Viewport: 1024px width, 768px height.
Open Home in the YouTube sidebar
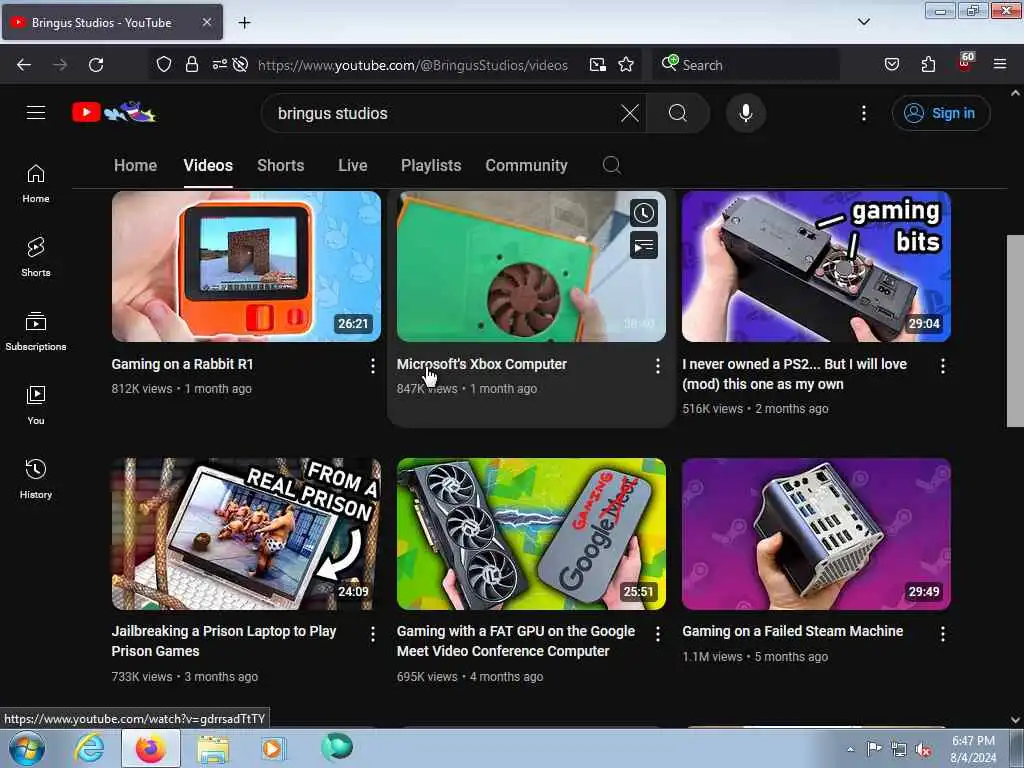point(36,184)
